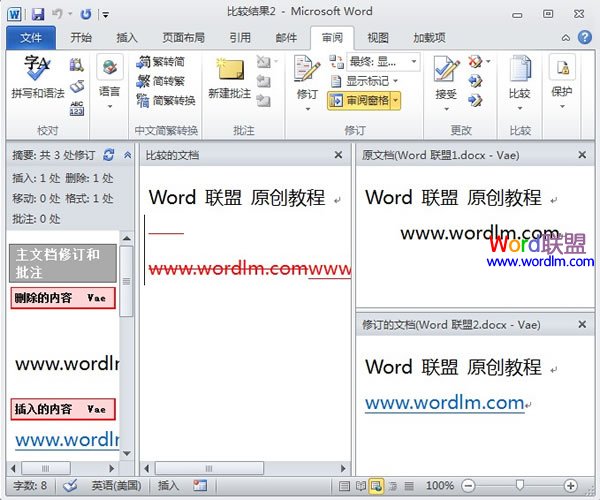Screen dimensions: 600x500
Task: Click the Previous Comment icon
Action: 263,81
